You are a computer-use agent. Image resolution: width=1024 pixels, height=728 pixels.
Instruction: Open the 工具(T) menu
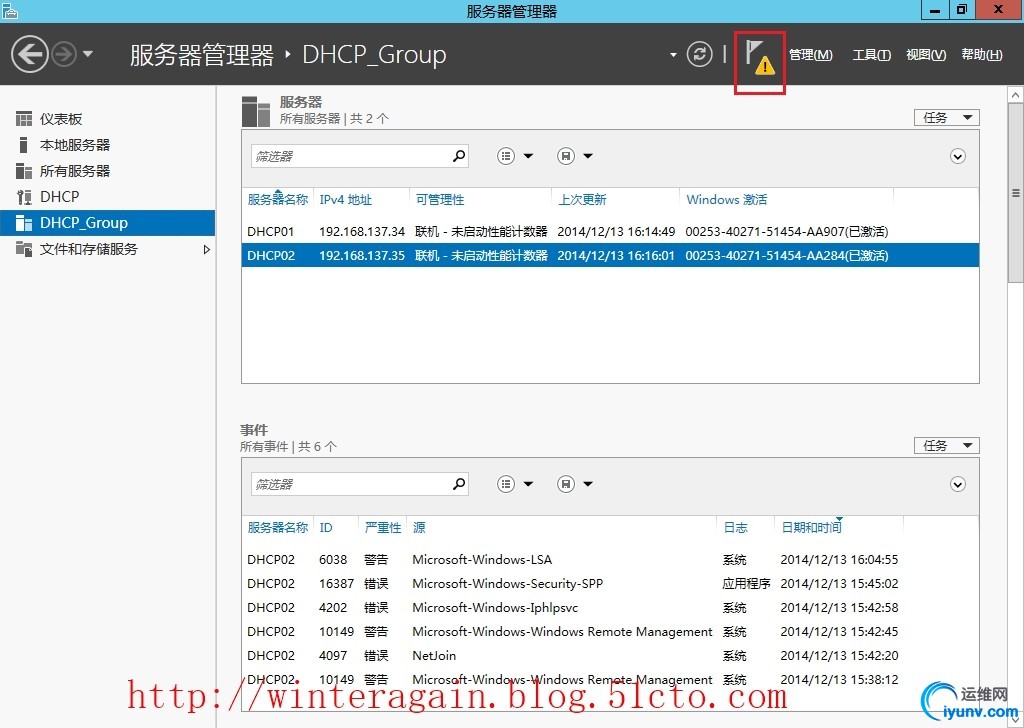pos(871,55)
